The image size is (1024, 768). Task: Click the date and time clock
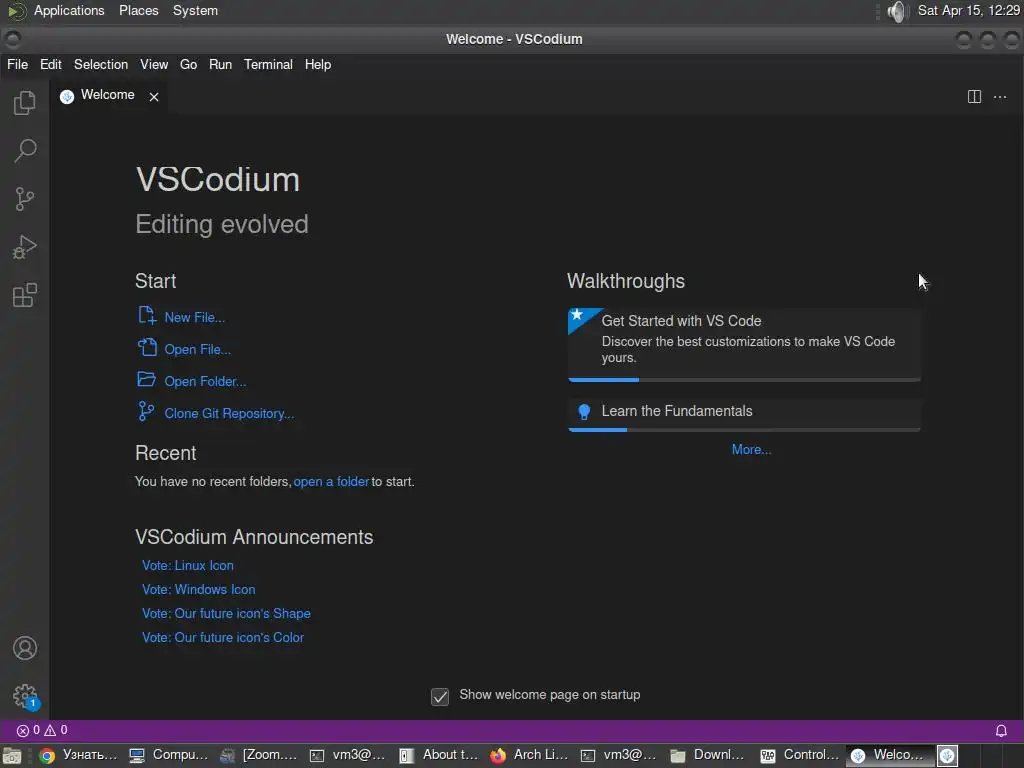click(968, 10)
